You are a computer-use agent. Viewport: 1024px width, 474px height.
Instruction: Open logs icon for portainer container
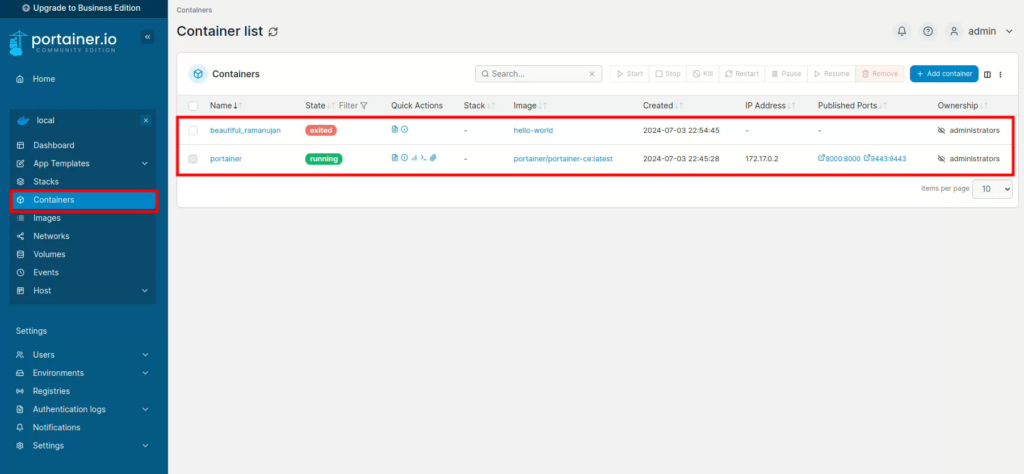(395, 158)
